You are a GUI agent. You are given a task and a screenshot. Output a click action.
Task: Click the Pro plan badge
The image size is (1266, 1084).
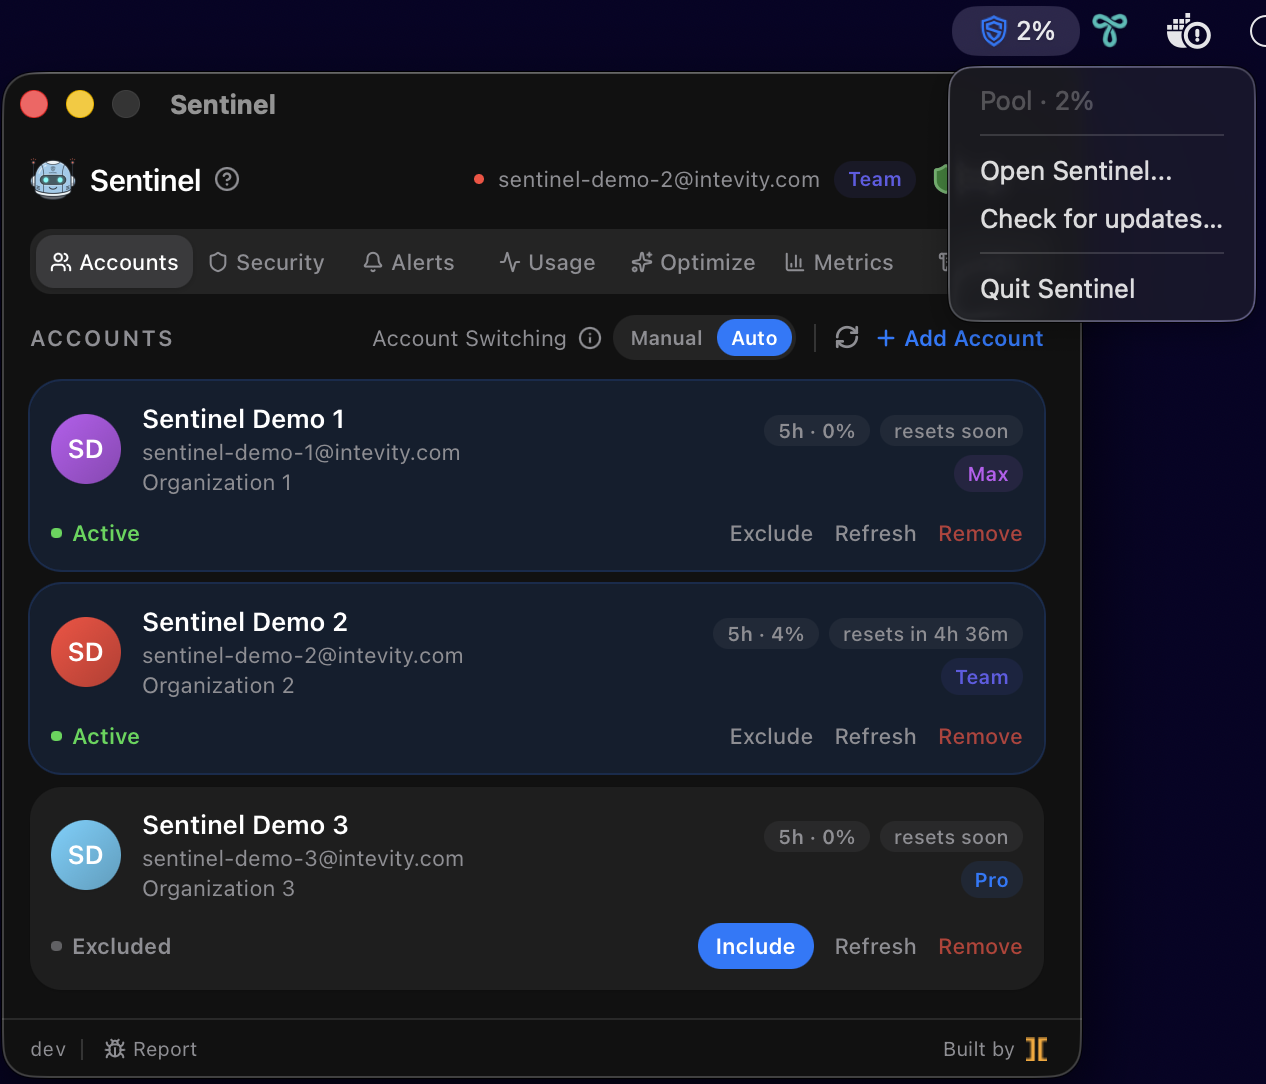pos(991,880)
